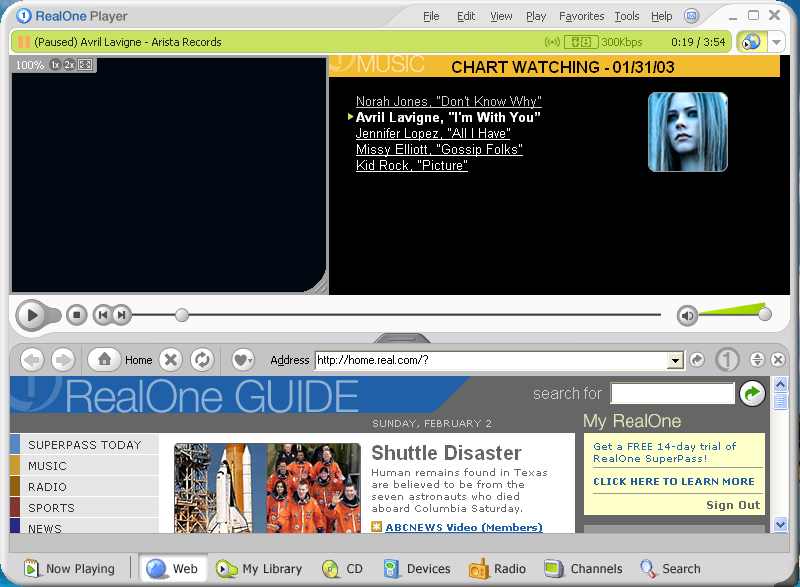Click the browser Back arrow button

pyautogui.click(x=32, y=360)
